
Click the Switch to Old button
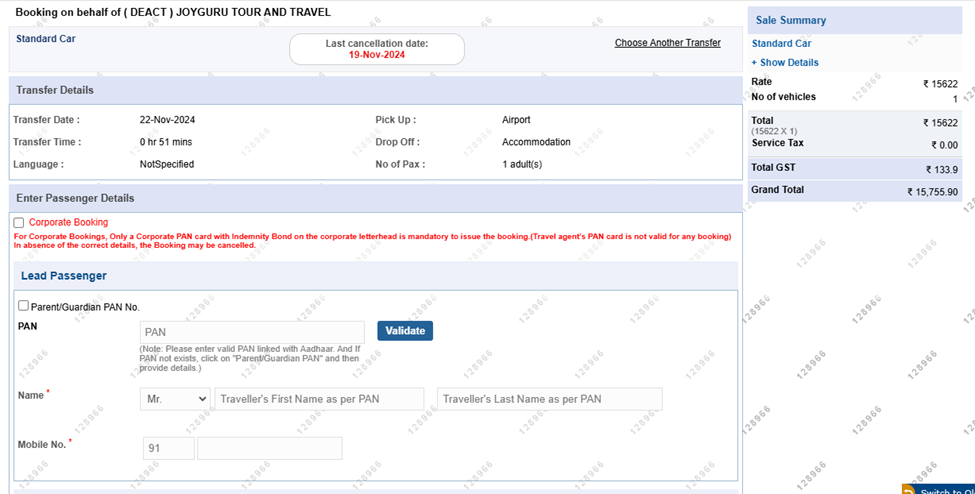point(945,490)
